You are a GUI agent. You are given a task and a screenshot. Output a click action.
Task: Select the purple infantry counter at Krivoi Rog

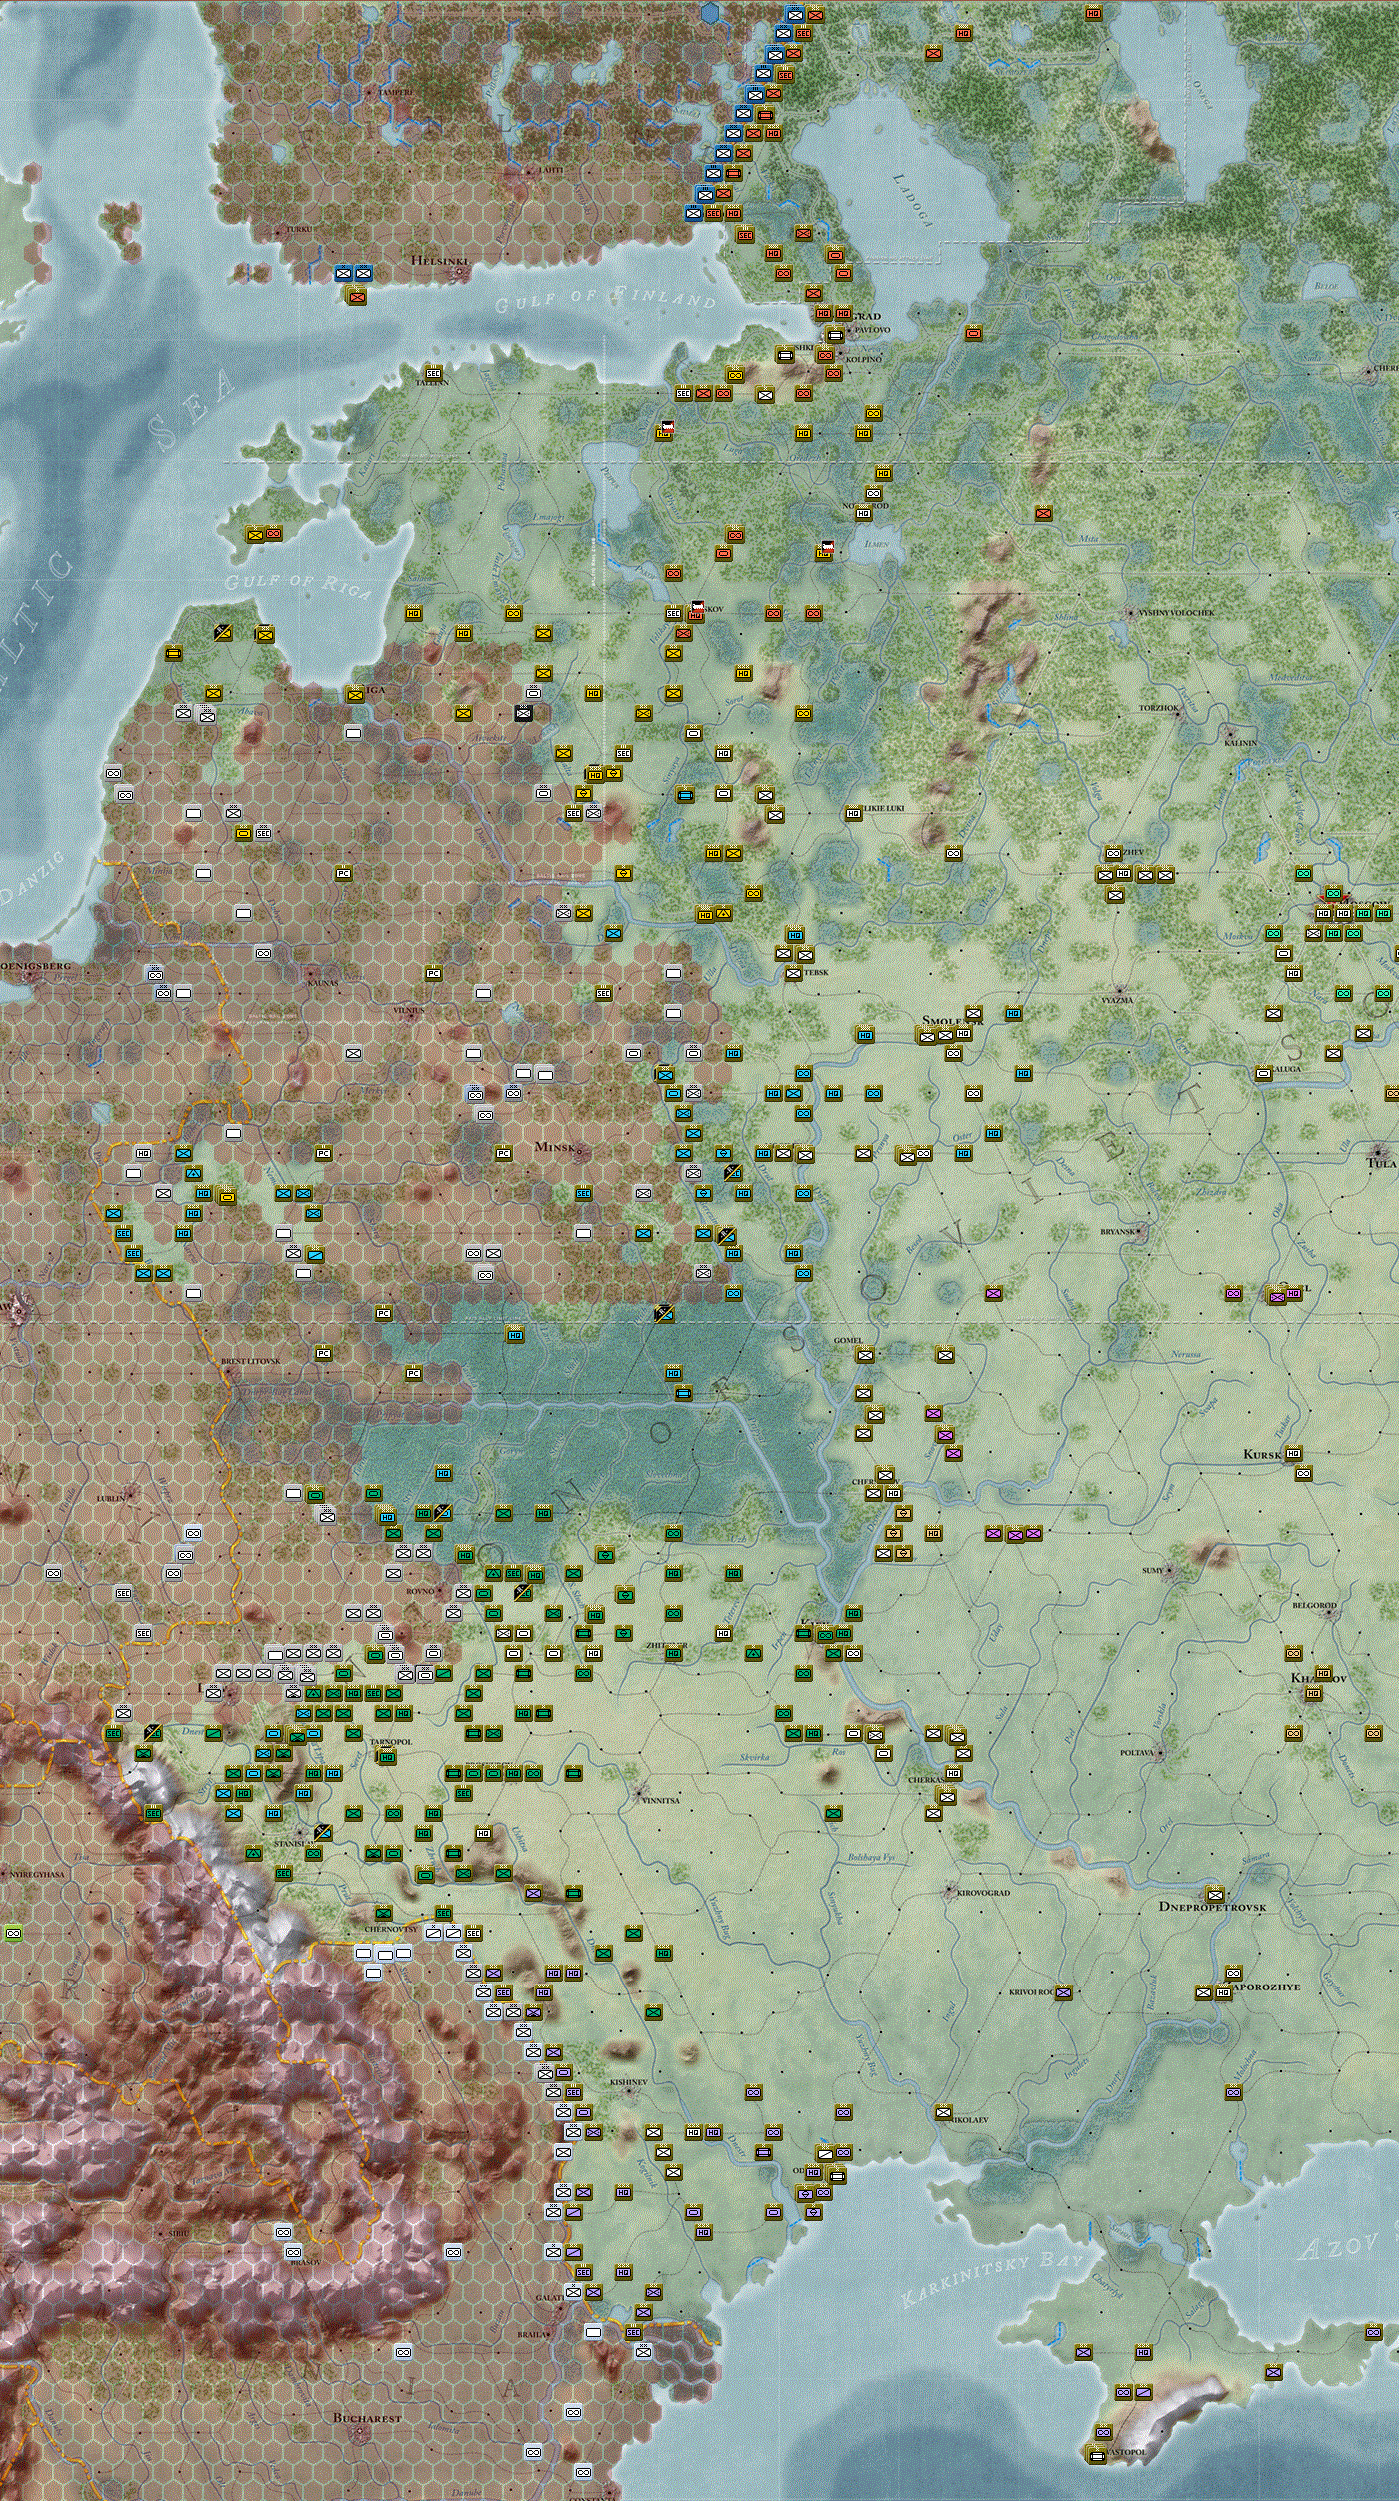1063,1992
